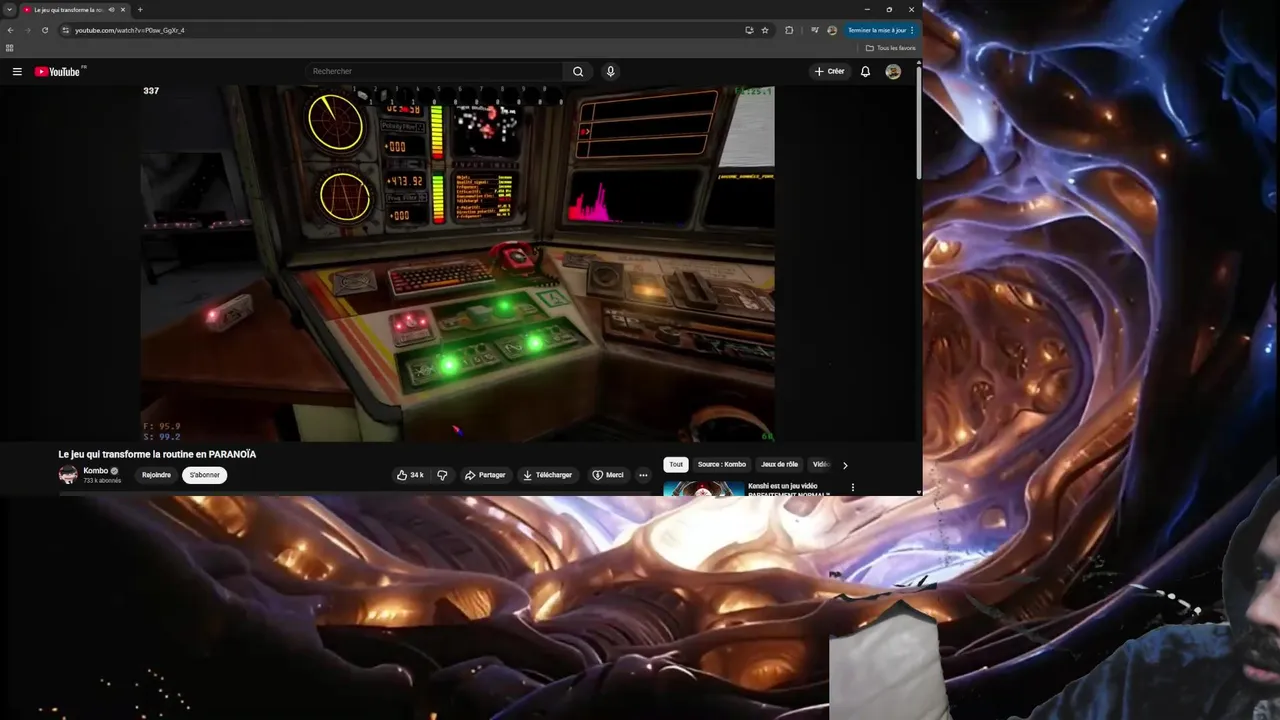Image resolution: width=1280 pixels, height=720 pixels.
Task: Share the video via Partager
Action: 485,475
